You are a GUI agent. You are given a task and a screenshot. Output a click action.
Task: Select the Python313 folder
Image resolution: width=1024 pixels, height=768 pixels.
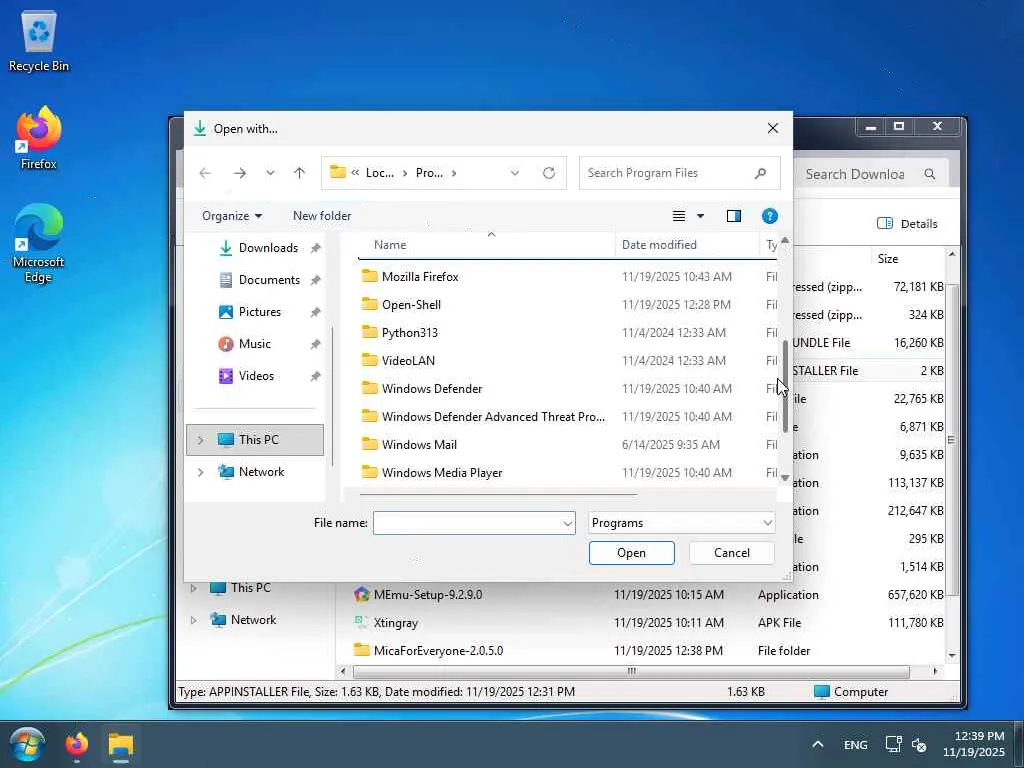click(409, 333)
